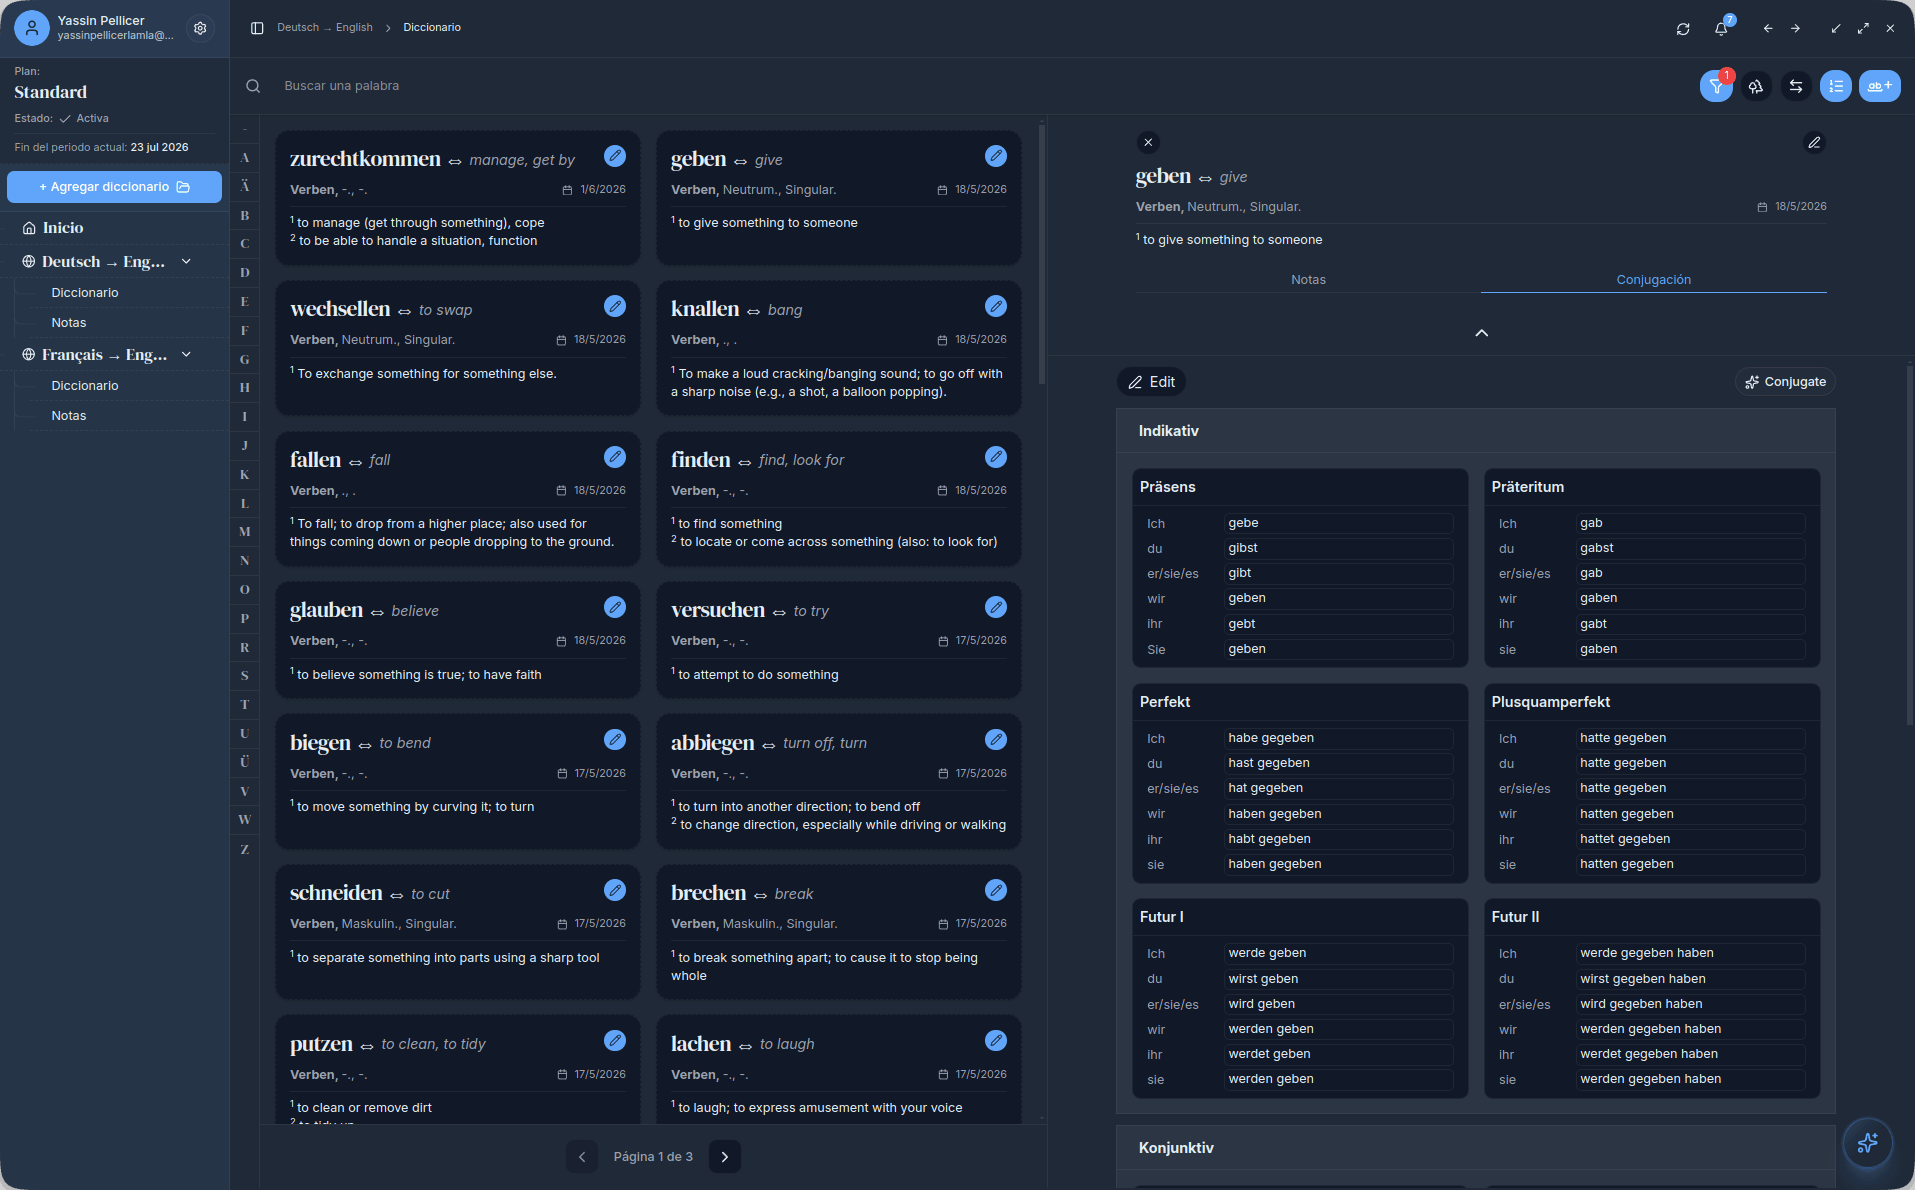The height and width of the screenshot is (1190, 1915).
Task: Click the swap direction arrows icon
Action: tap(1796, 86)
